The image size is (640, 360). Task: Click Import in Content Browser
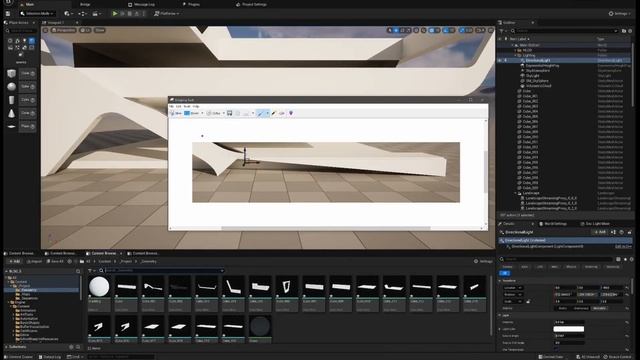point(34,261)
